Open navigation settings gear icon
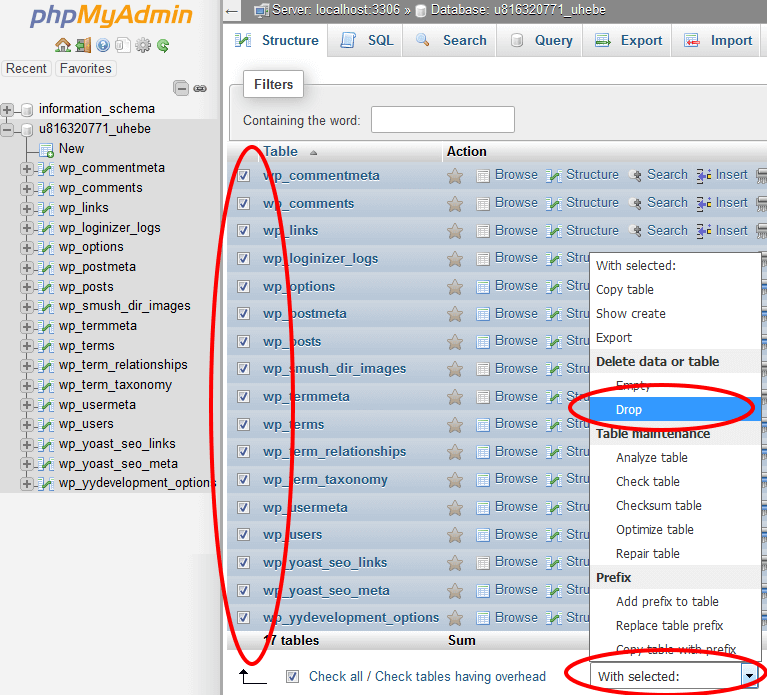Image resolution: width=767 pixels, height=695 pixels. (x=143, y=45)
